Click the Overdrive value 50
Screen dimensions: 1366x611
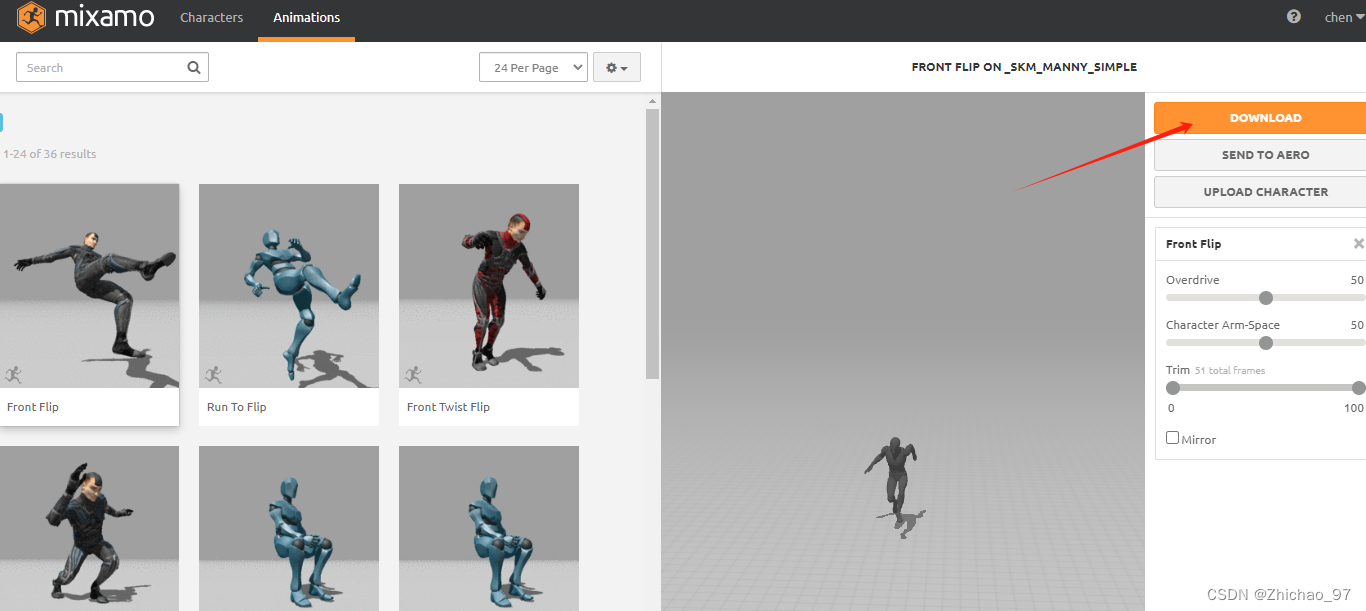point(1357,280)
